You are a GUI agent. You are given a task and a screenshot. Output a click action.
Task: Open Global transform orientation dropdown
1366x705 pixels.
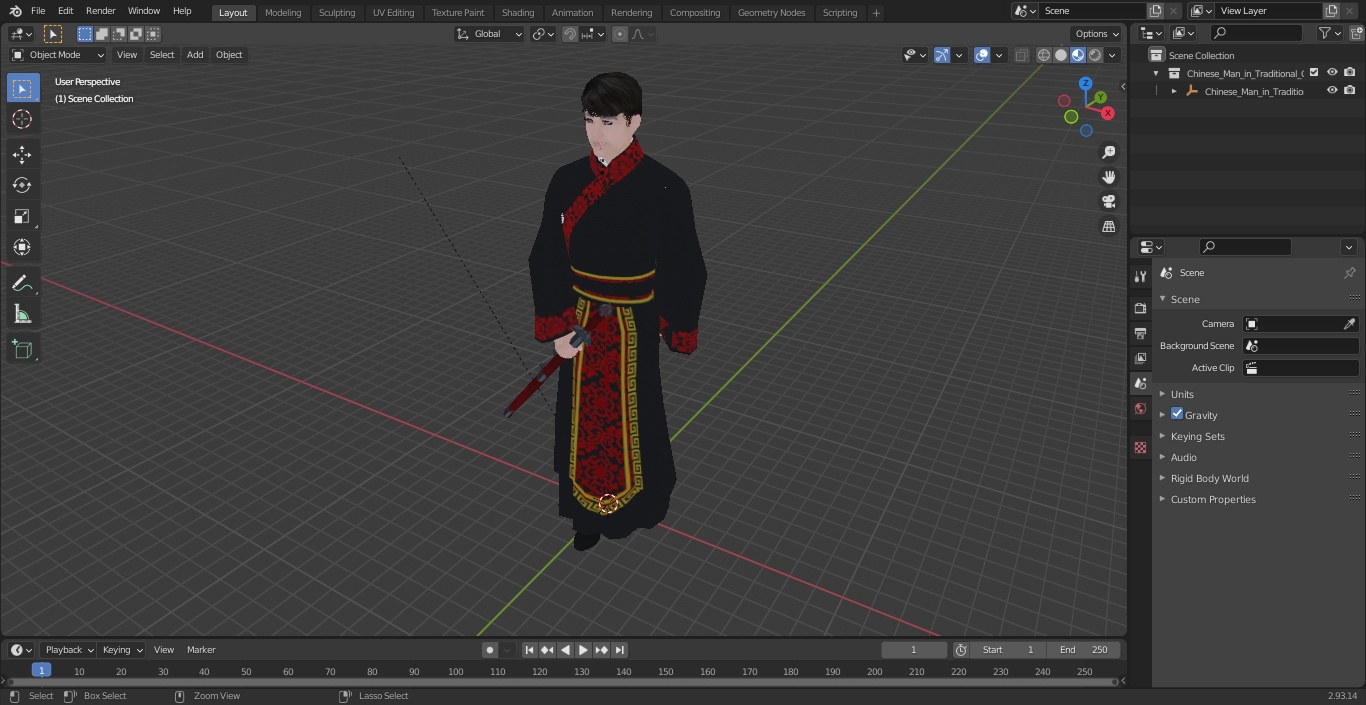click(490, 34)
